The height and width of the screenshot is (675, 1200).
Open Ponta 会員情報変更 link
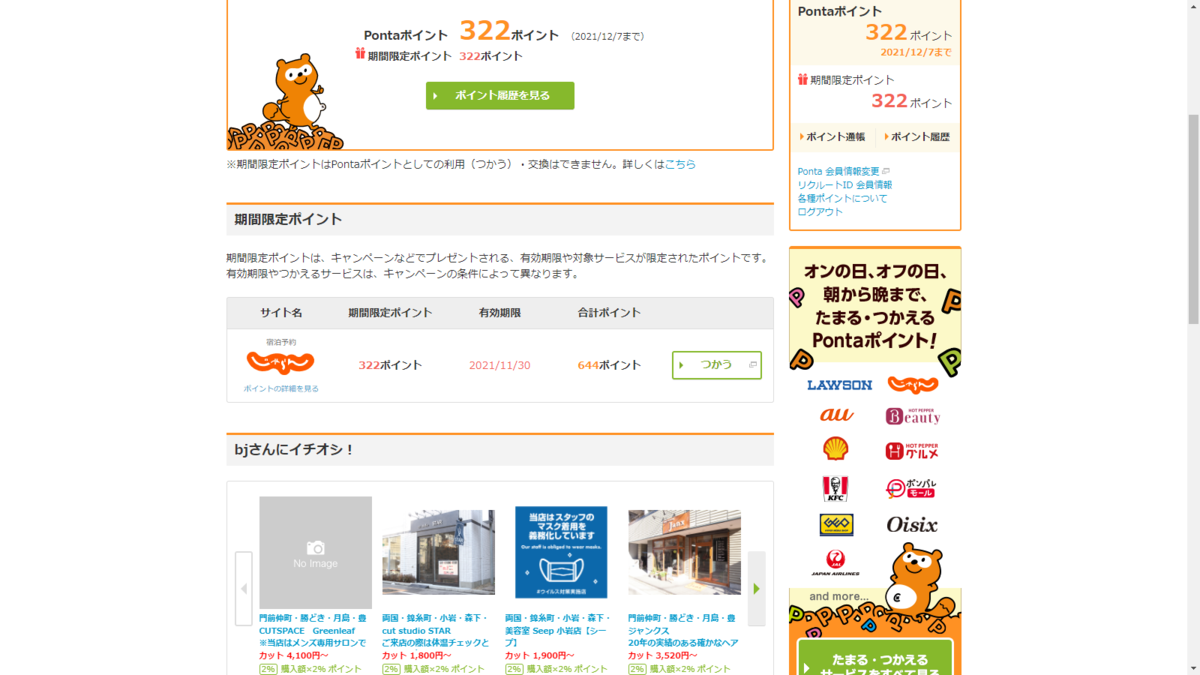coord(839,171)
